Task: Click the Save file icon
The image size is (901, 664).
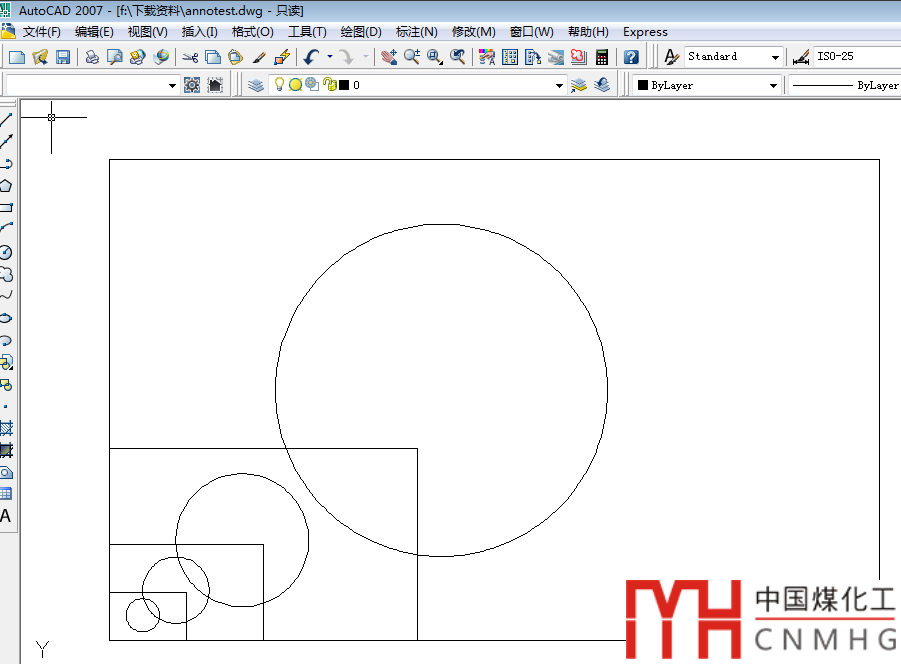Action: point(63,57)
